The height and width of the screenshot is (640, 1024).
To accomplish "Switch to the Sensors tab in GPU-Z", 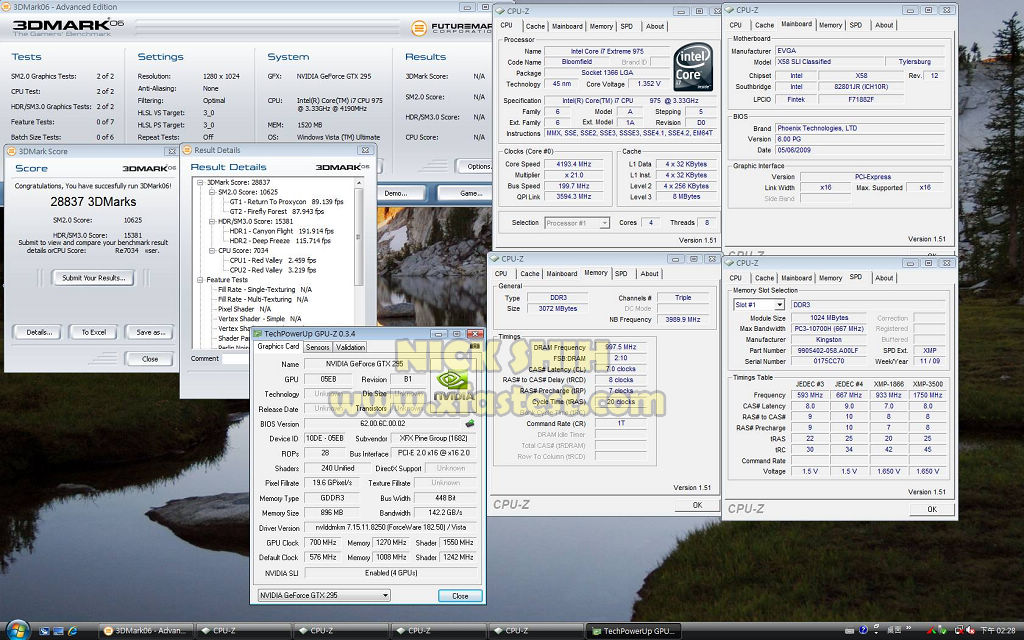I will click(317, 347).
